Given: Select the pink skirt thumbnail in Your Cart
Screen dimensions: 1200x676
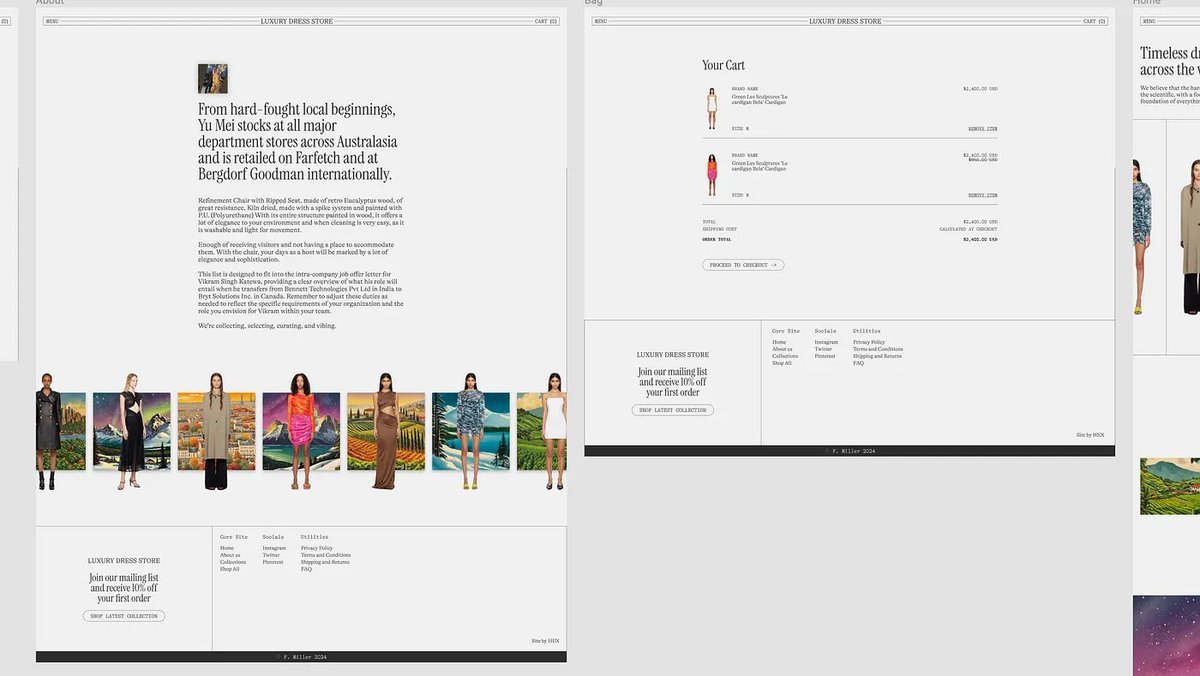Looking at the screenshot, I should point(712,174).
